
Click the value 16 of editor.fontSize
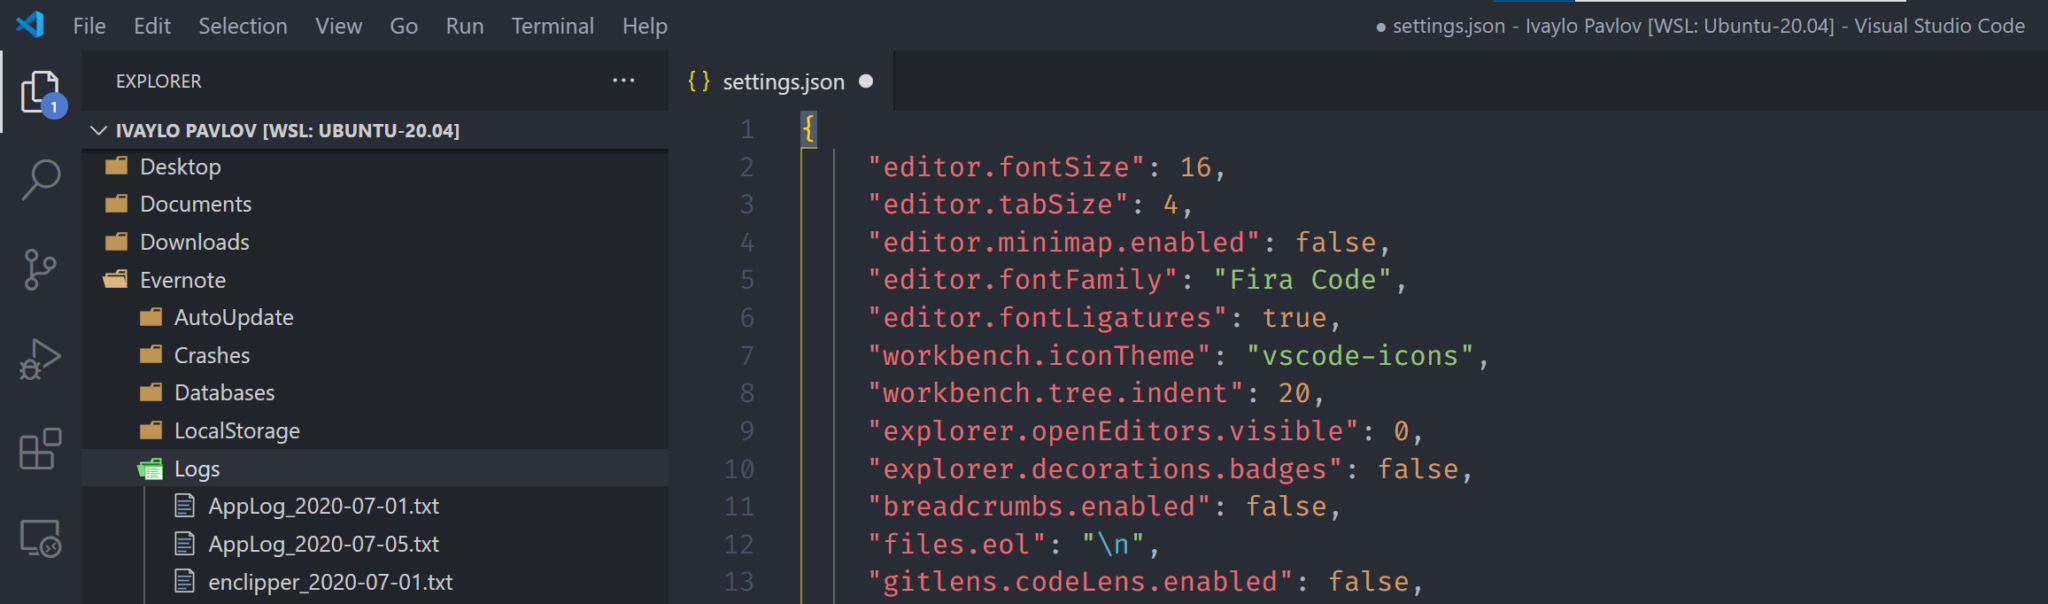point(1195,167)
